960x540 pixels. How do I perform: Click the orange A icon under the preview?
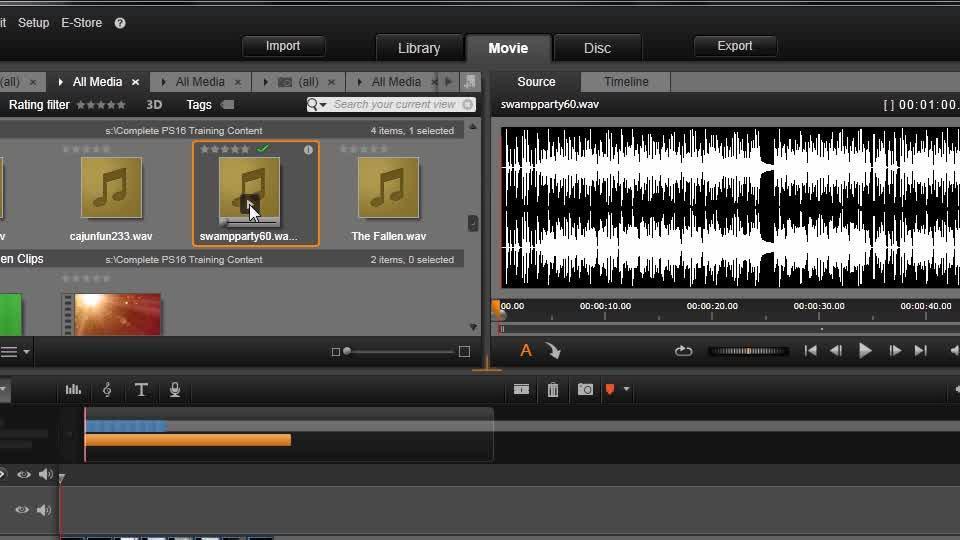[x=526, y=351]
